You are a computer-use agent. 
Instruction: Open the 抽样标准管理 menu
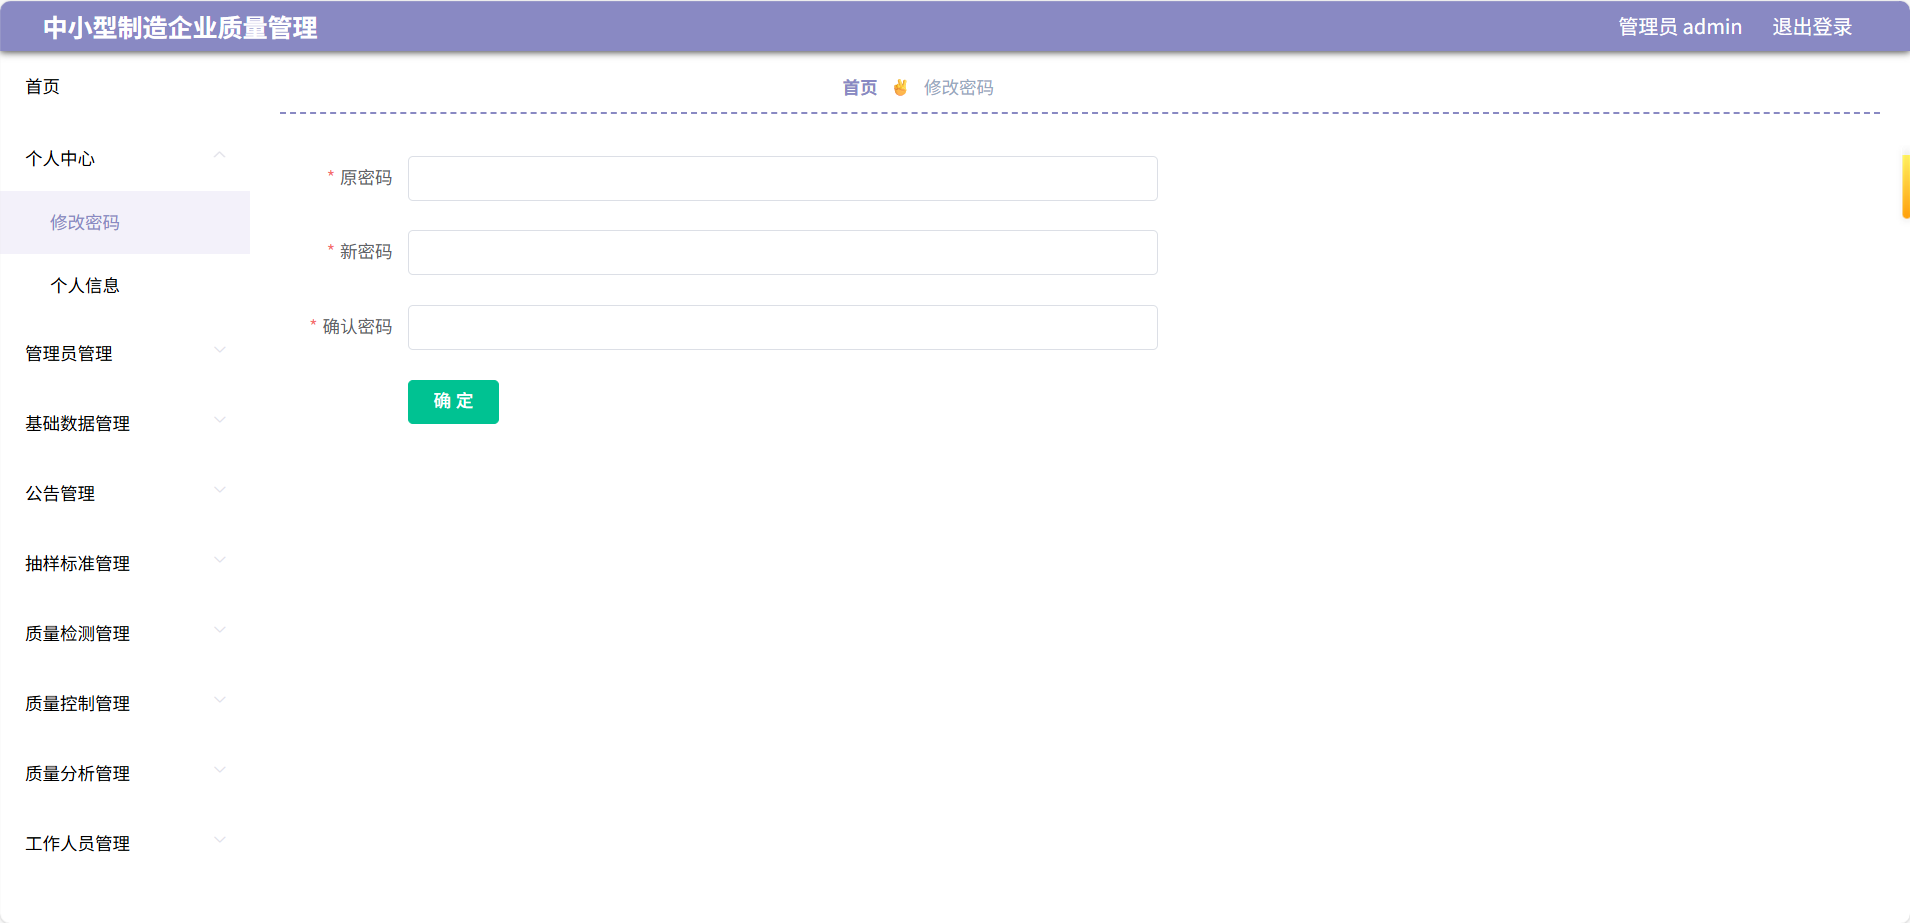[77, 564]
